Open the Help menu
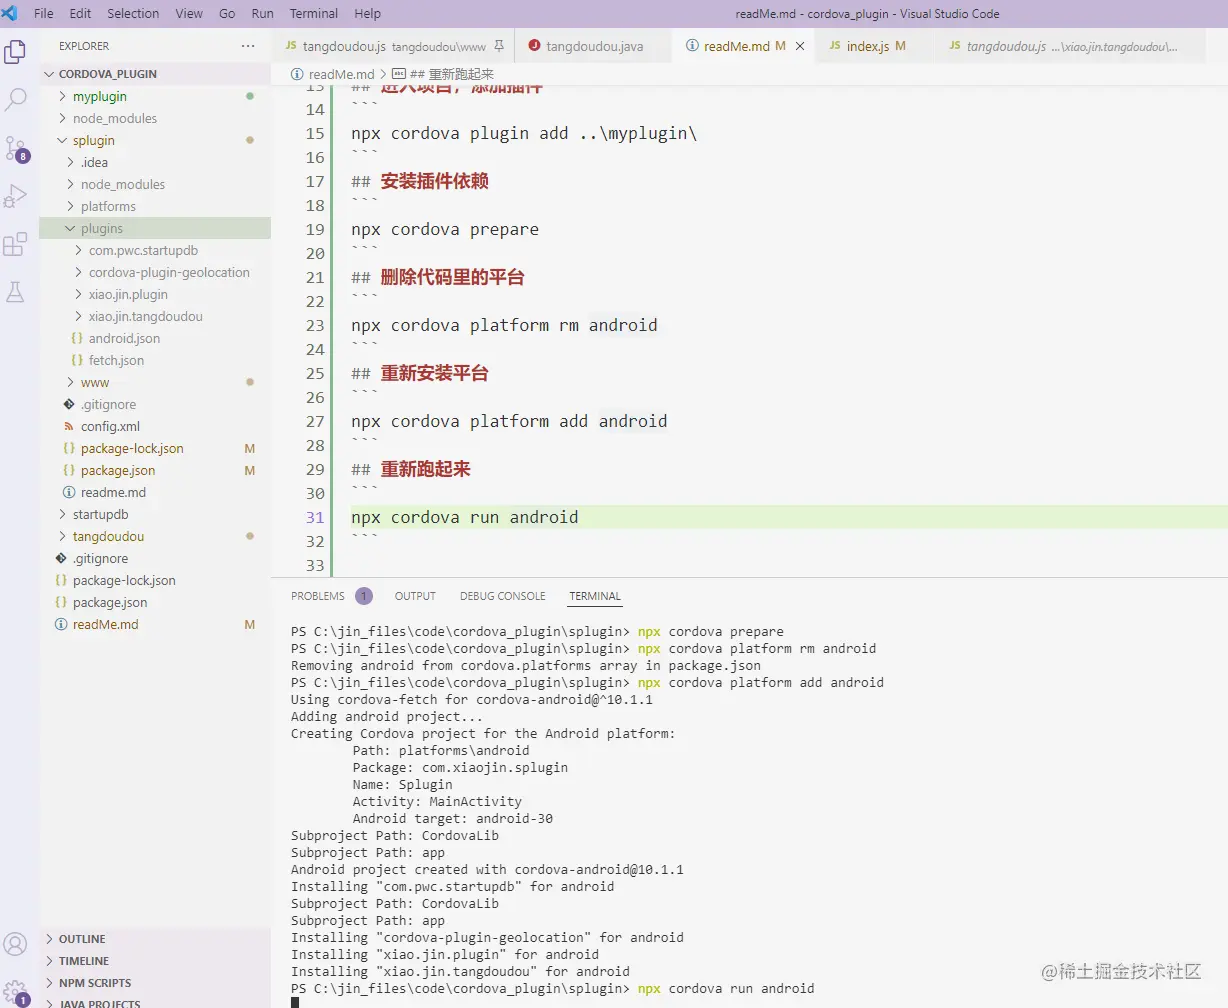1228x1008 pixels. point(367,13)
